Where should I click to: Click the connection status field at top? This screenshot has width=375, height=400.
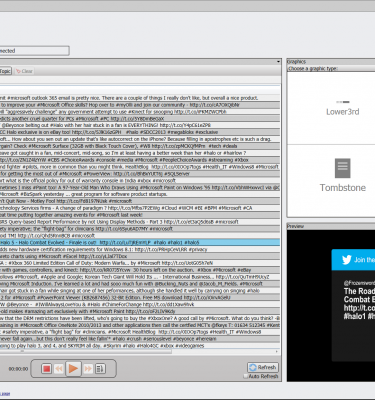(x=34, y=51)
